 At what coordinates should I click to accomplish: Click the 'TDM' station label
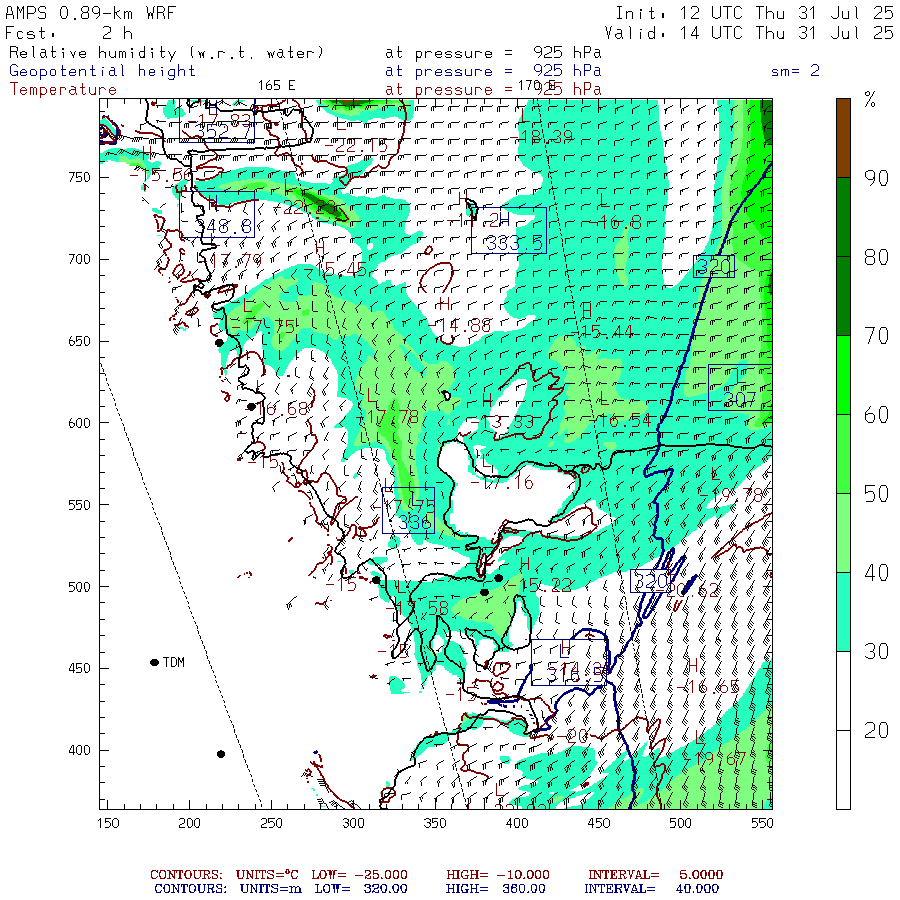(174, 662)
